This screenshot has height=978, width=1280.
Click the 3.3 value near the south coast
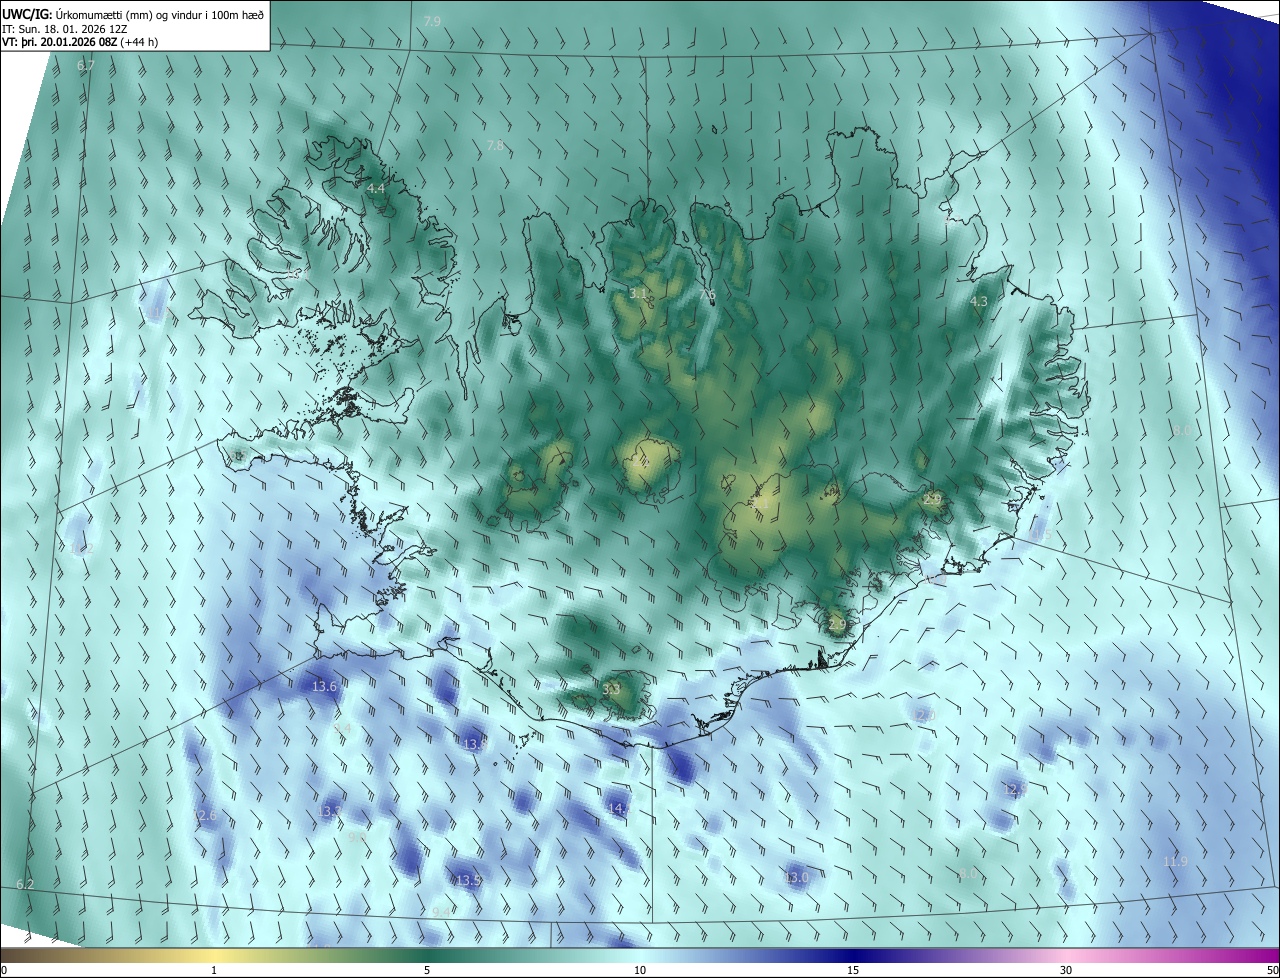(612, 689)
